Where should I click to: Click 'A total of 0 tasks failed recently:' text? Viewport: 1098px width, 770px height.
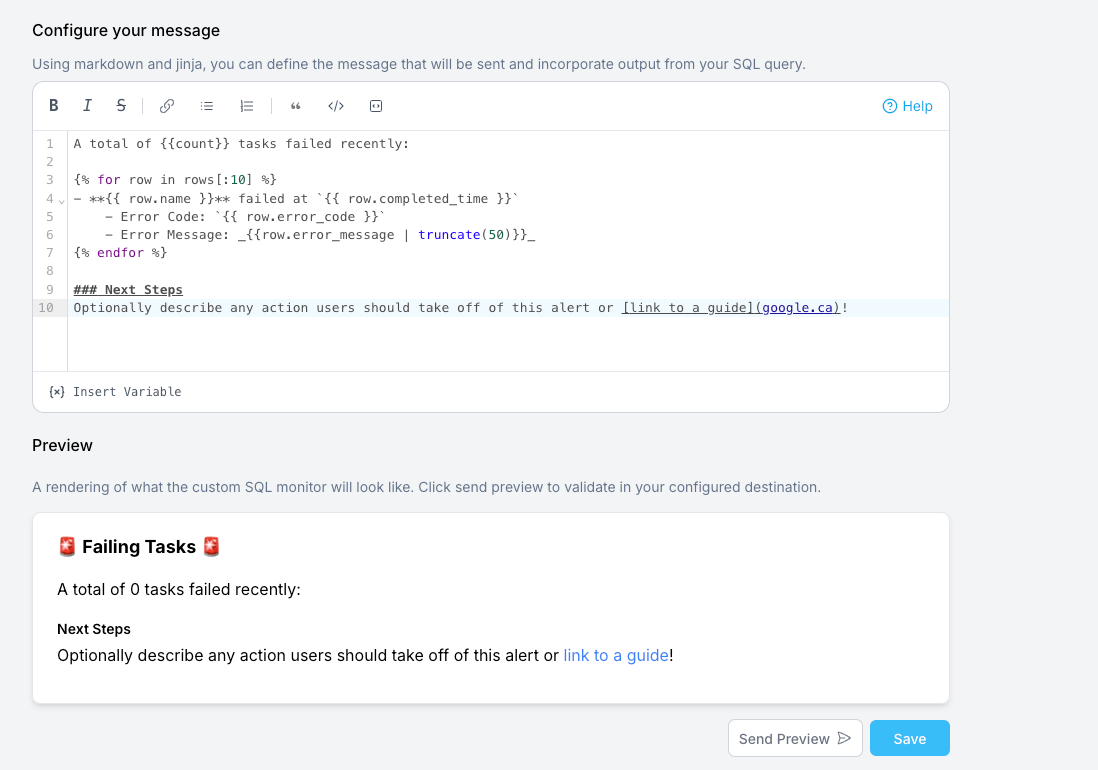pyautogui.click(x=179, y=589)
